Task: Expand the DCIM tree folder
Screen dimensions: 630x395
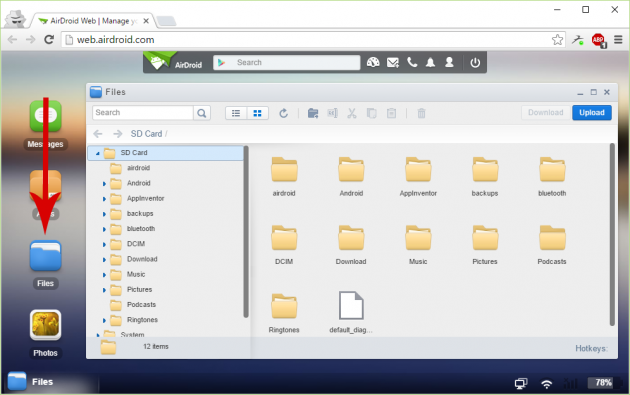Action: coord(104,244)
